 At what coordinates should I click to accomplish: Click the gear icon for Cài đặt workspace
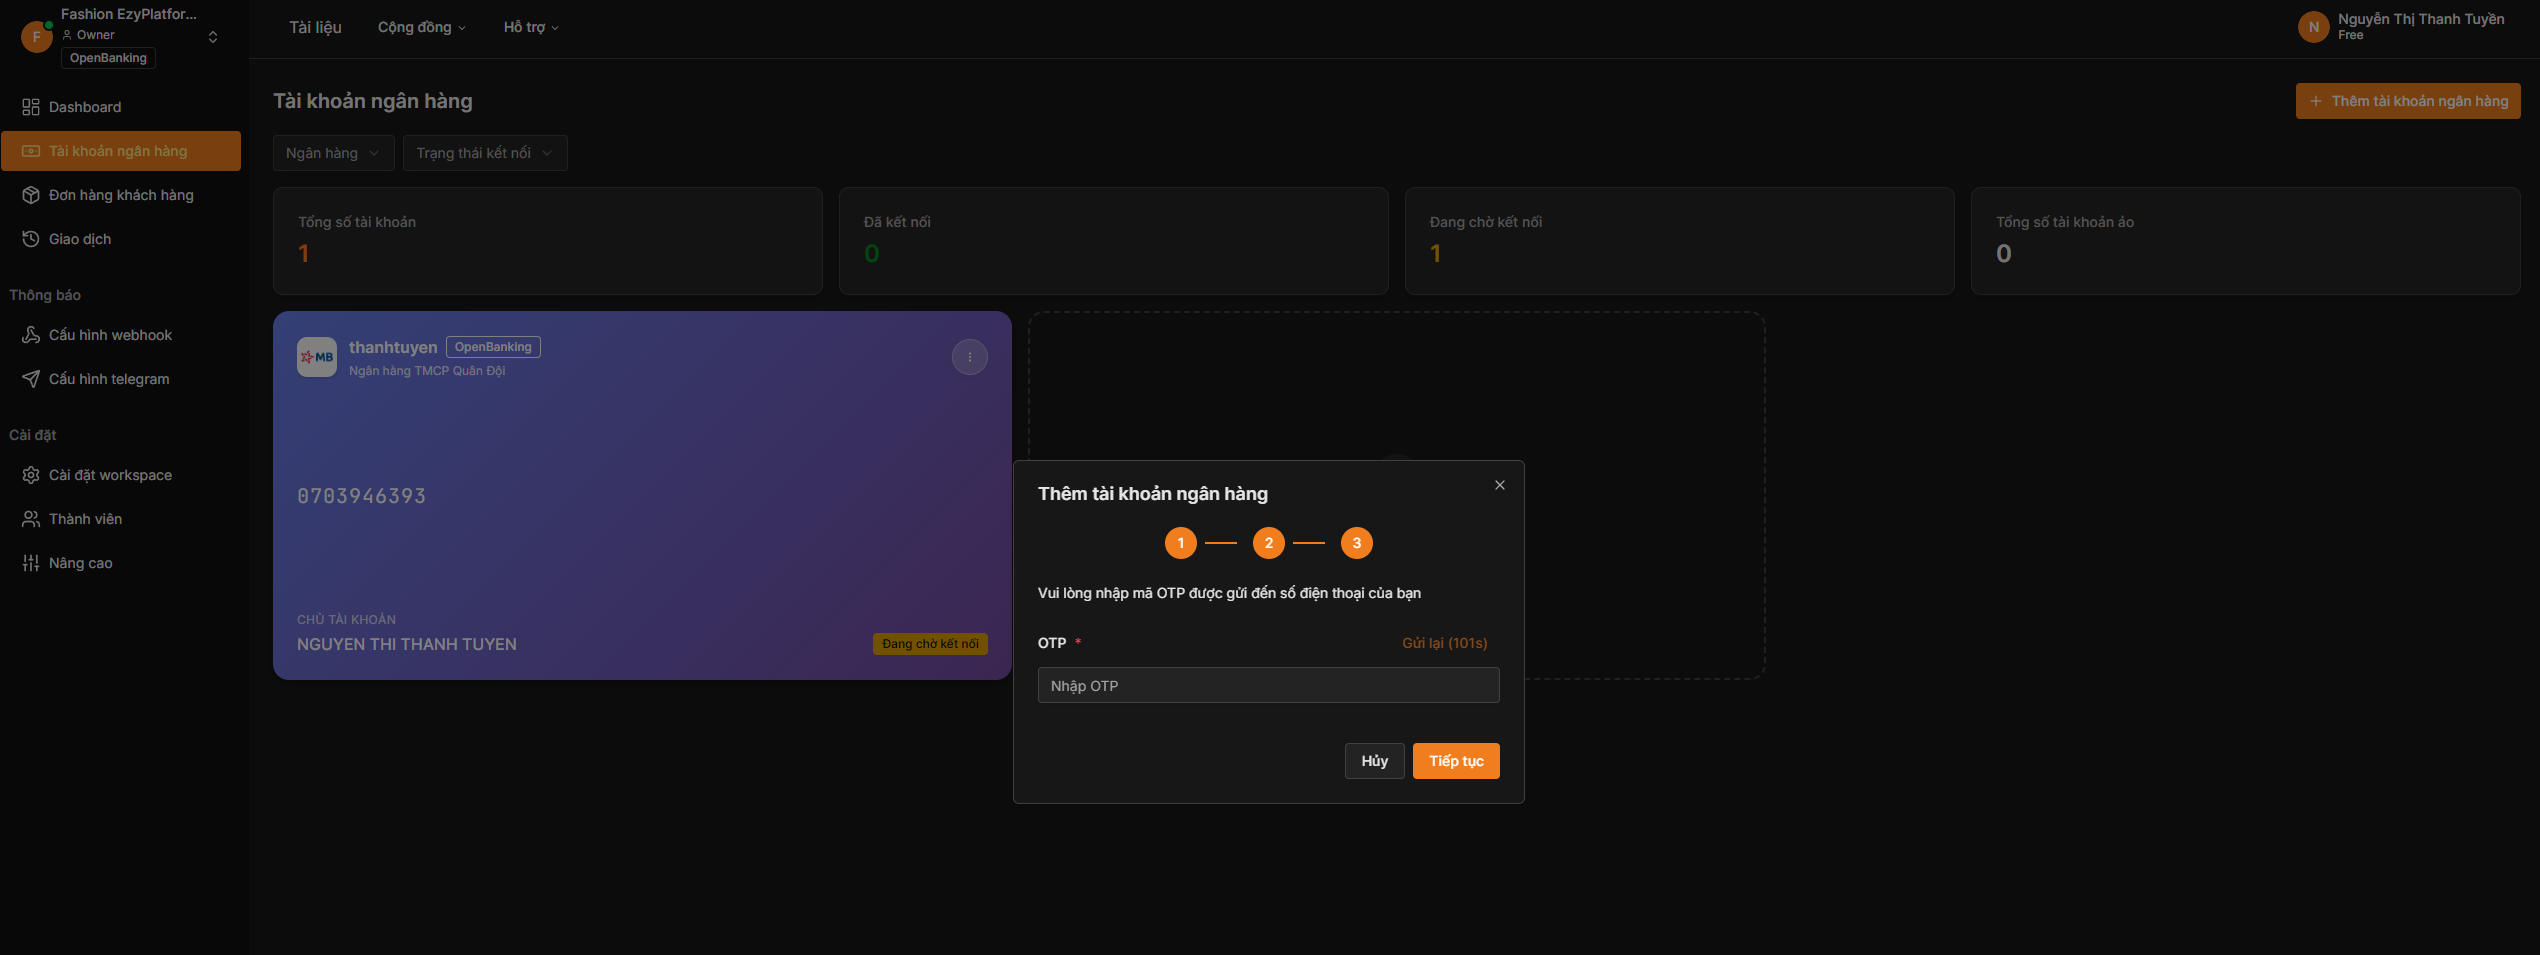31,475
